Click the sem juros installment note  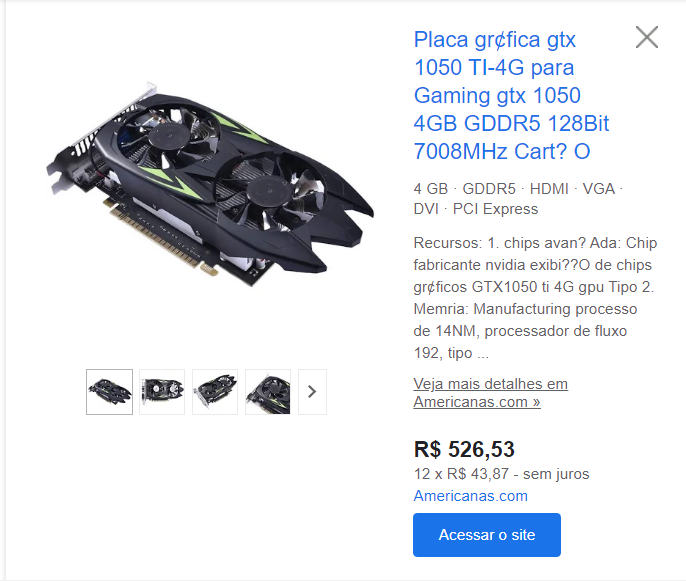[556, 474]
